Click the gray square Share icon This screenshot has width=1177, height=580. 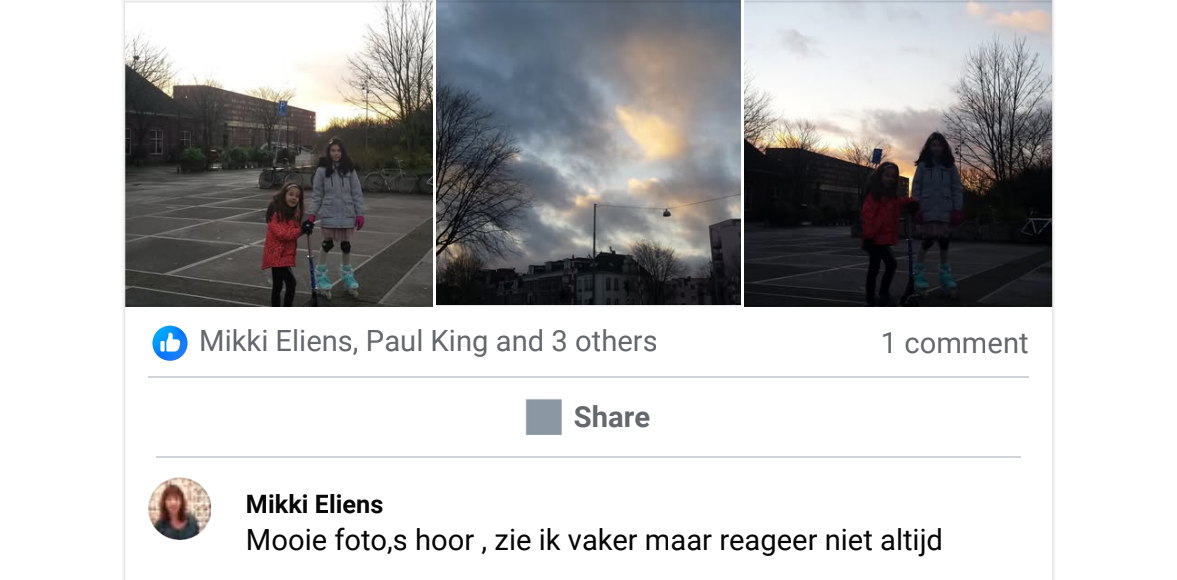[543, 417]
